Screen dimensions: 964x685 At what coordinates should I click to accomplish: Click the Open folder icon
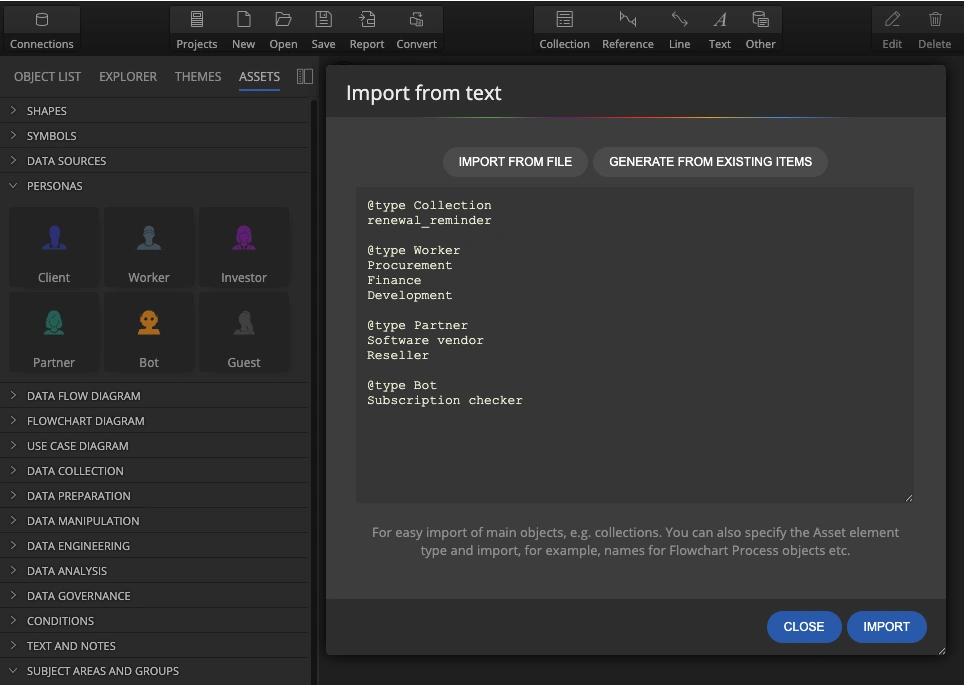[283, 20]
